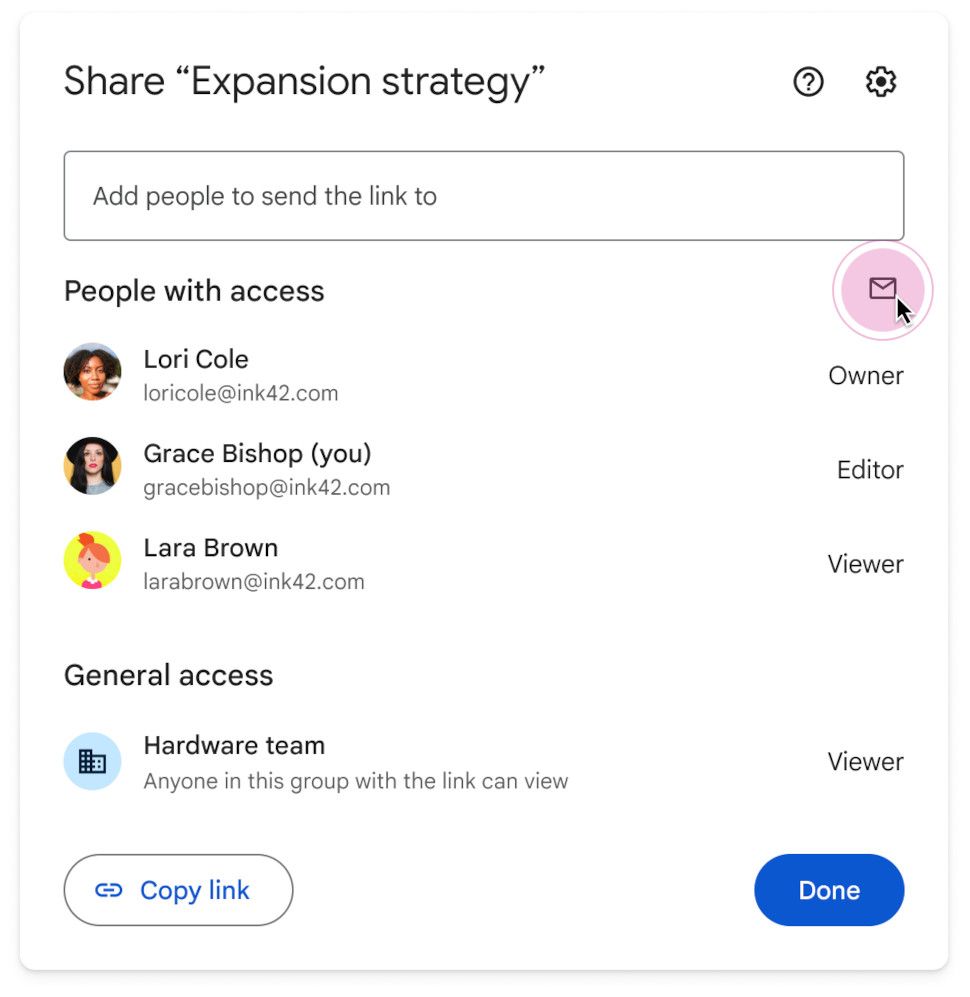Screen dimensions: 970x997
Task: Select the Hardware team entry
Action: click(234, 745)
